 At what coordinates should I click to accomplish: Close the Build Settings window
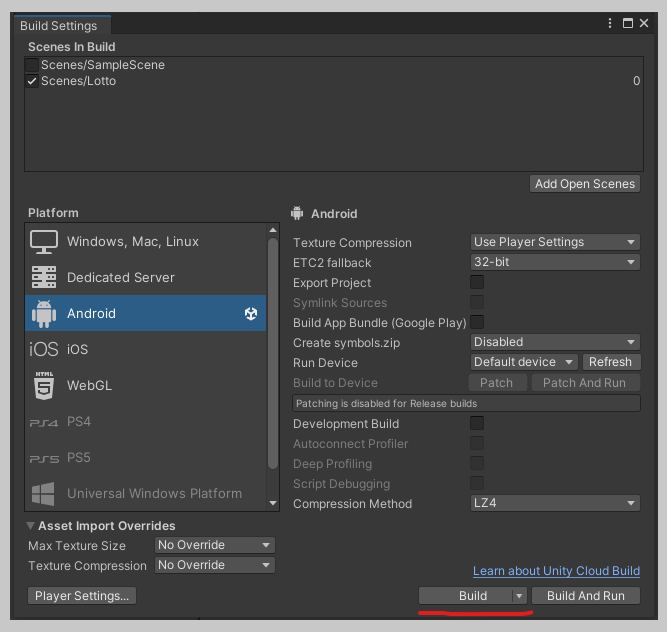(x=644, y=23)
